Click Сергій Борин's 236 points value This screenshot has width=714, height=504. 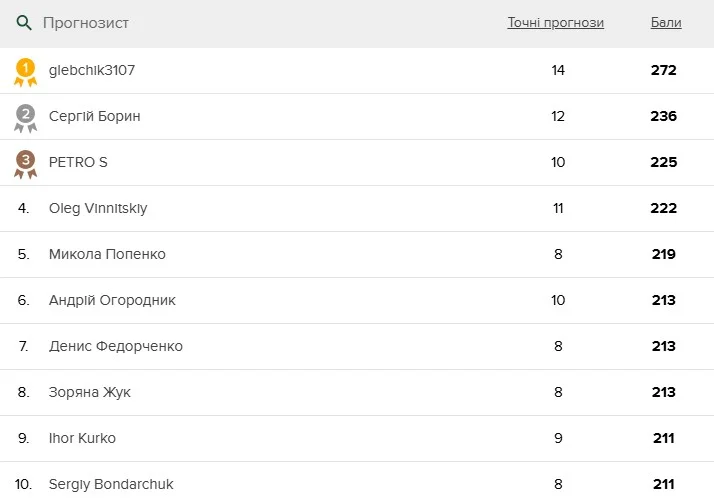coord(663,116)
